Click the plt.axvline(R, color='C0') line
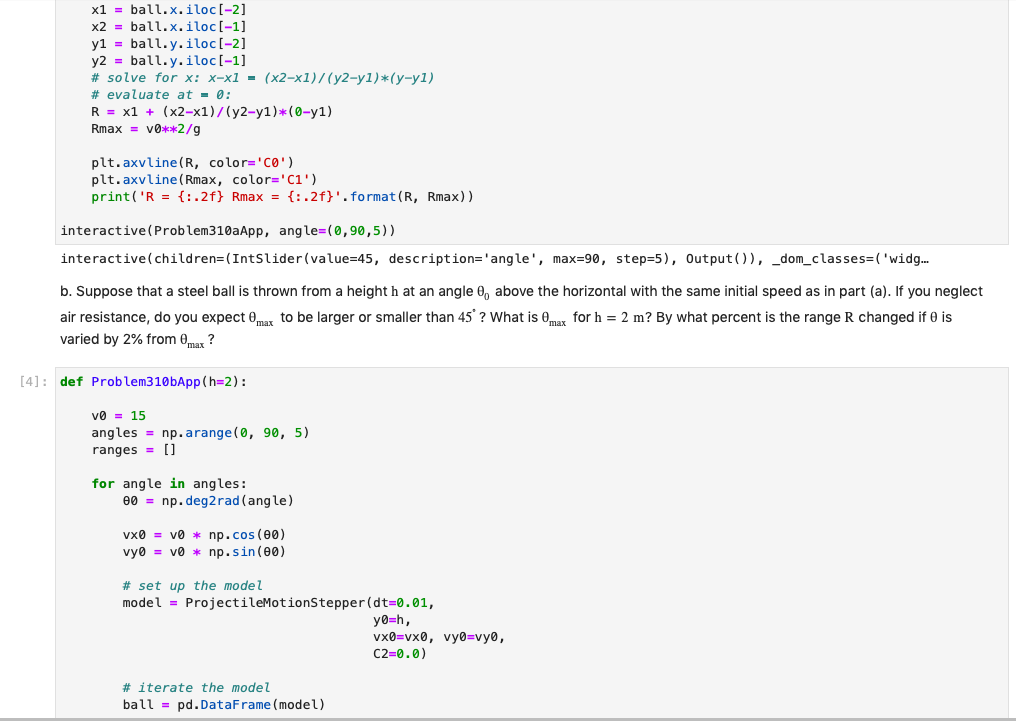1016x721 pixels. pos(190,162)
